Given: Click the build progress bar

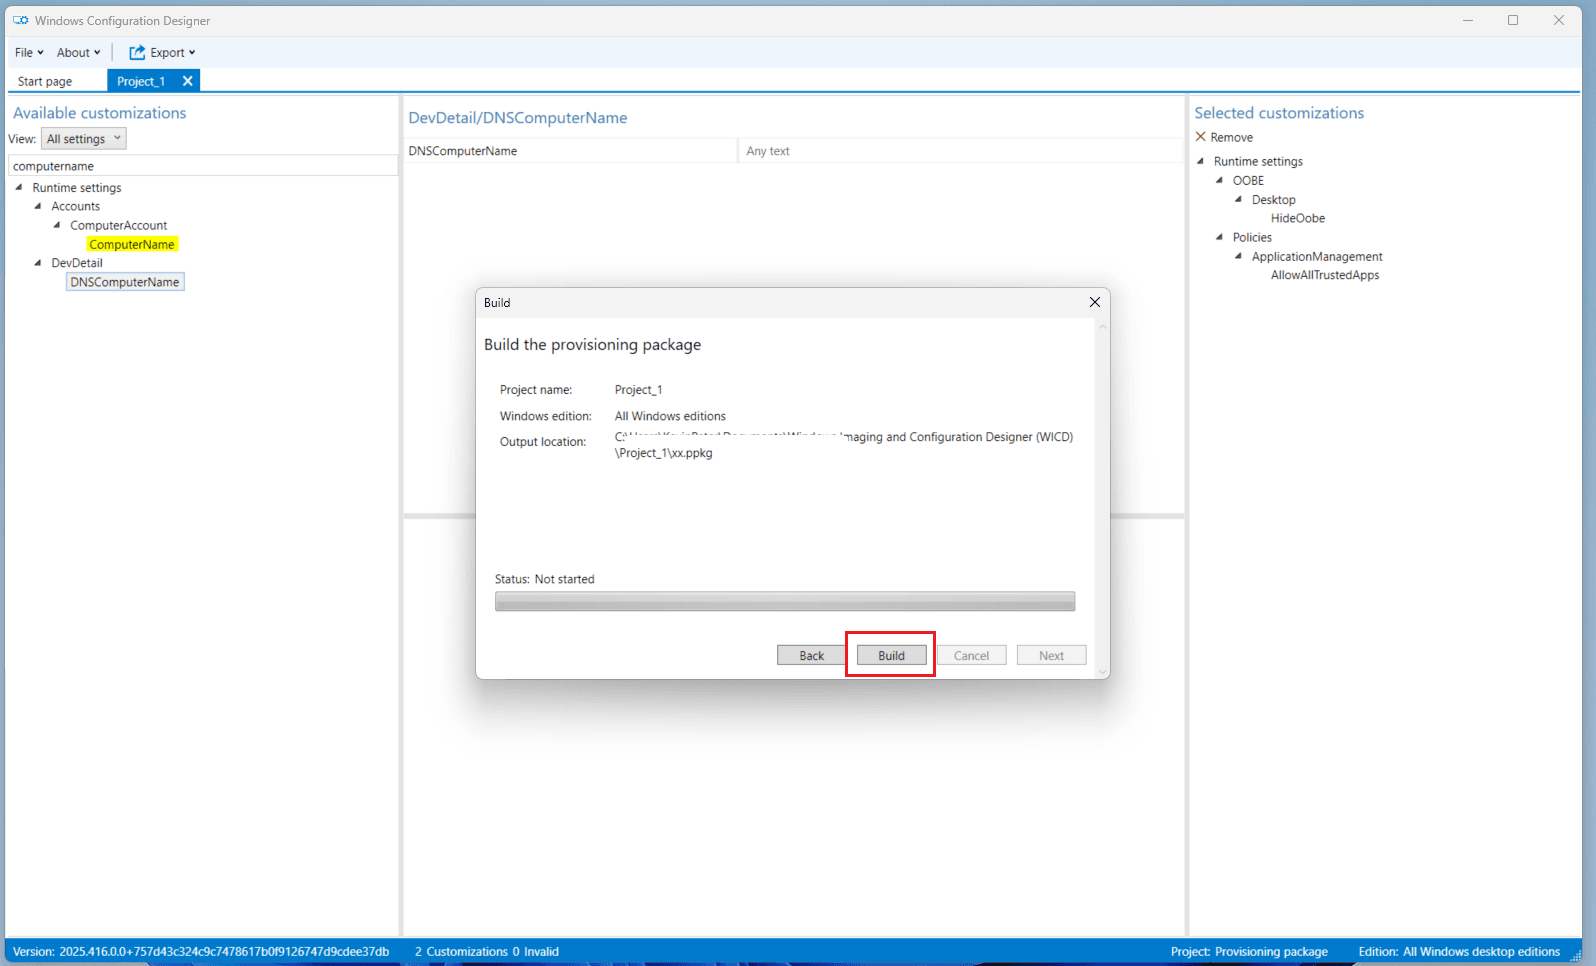Looking at the screenshot, I should 785,601.
